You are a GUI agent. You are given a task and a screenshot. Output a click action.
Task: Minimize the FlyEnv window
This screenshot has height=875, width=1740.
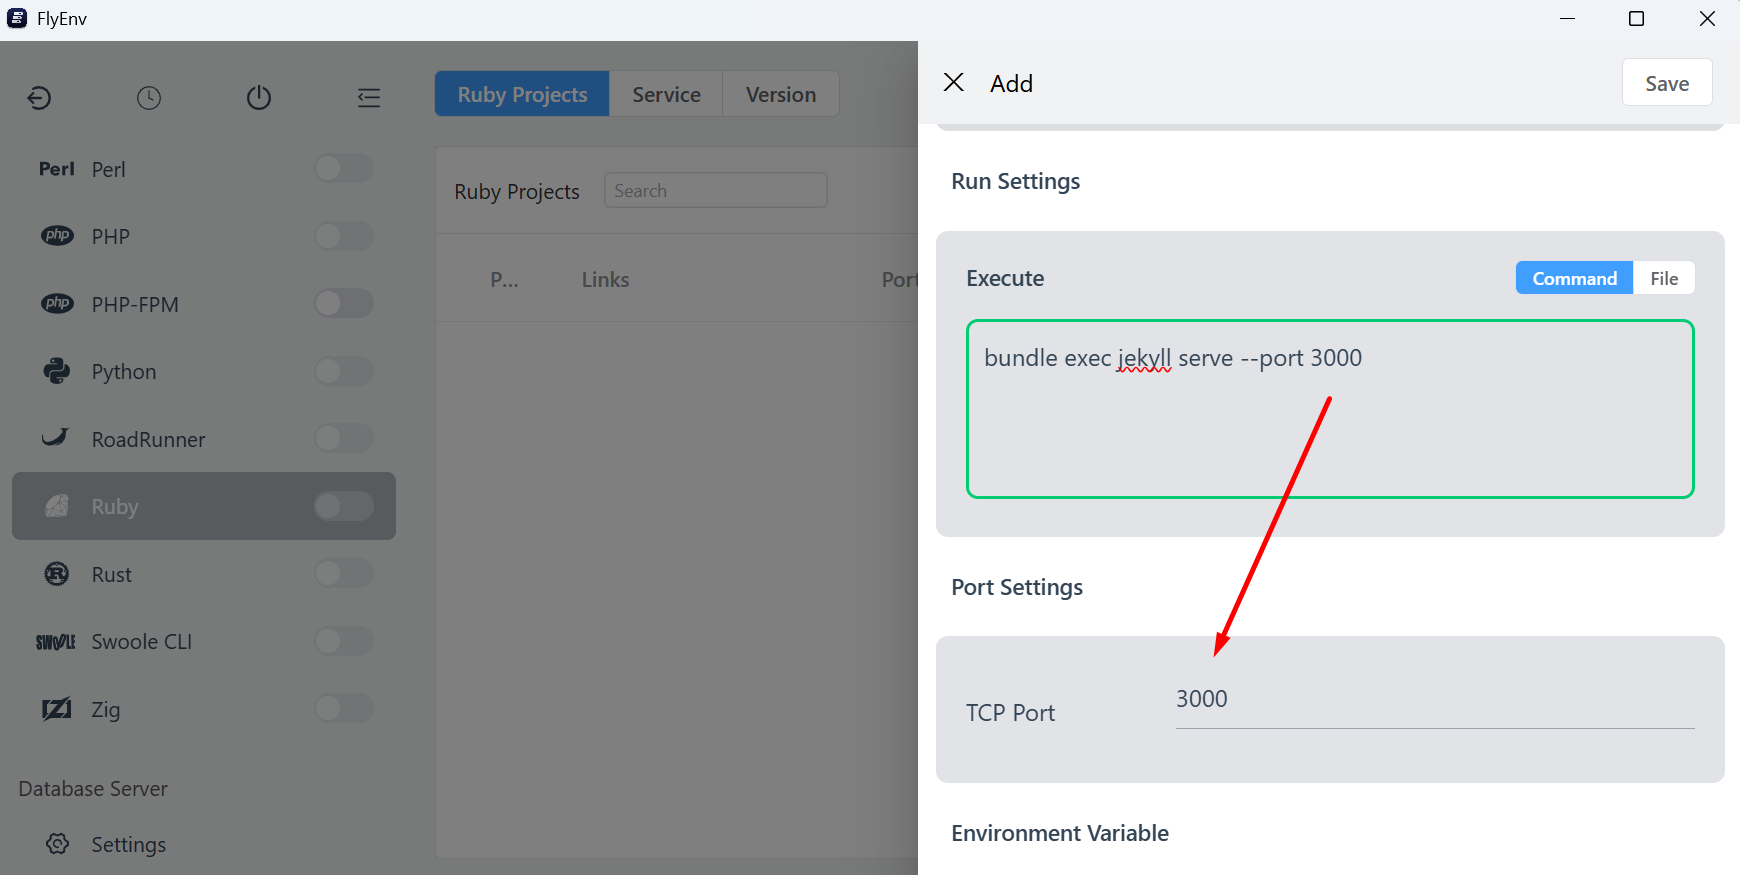point(1567,19)
